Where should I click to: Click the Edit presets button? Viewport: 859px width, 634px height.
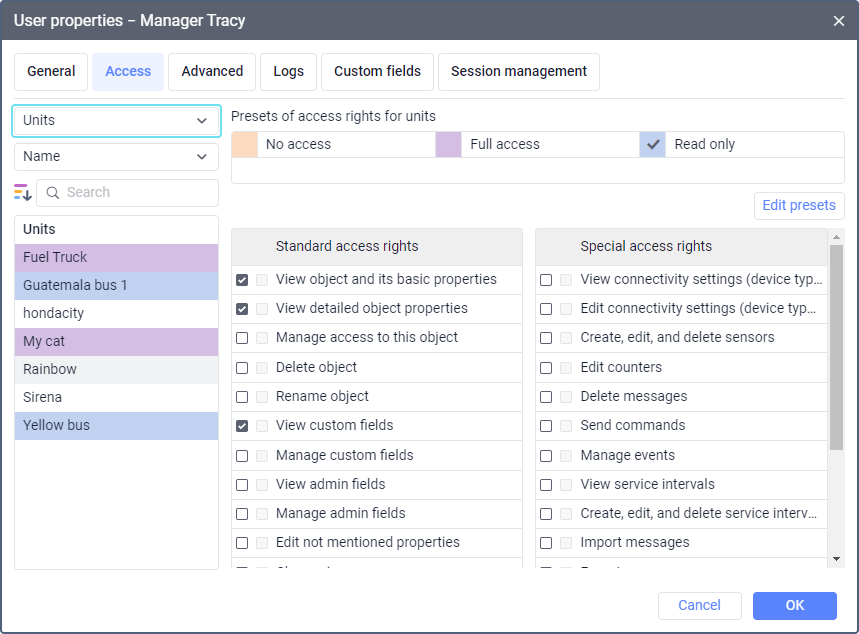click(x=798, y=205)
